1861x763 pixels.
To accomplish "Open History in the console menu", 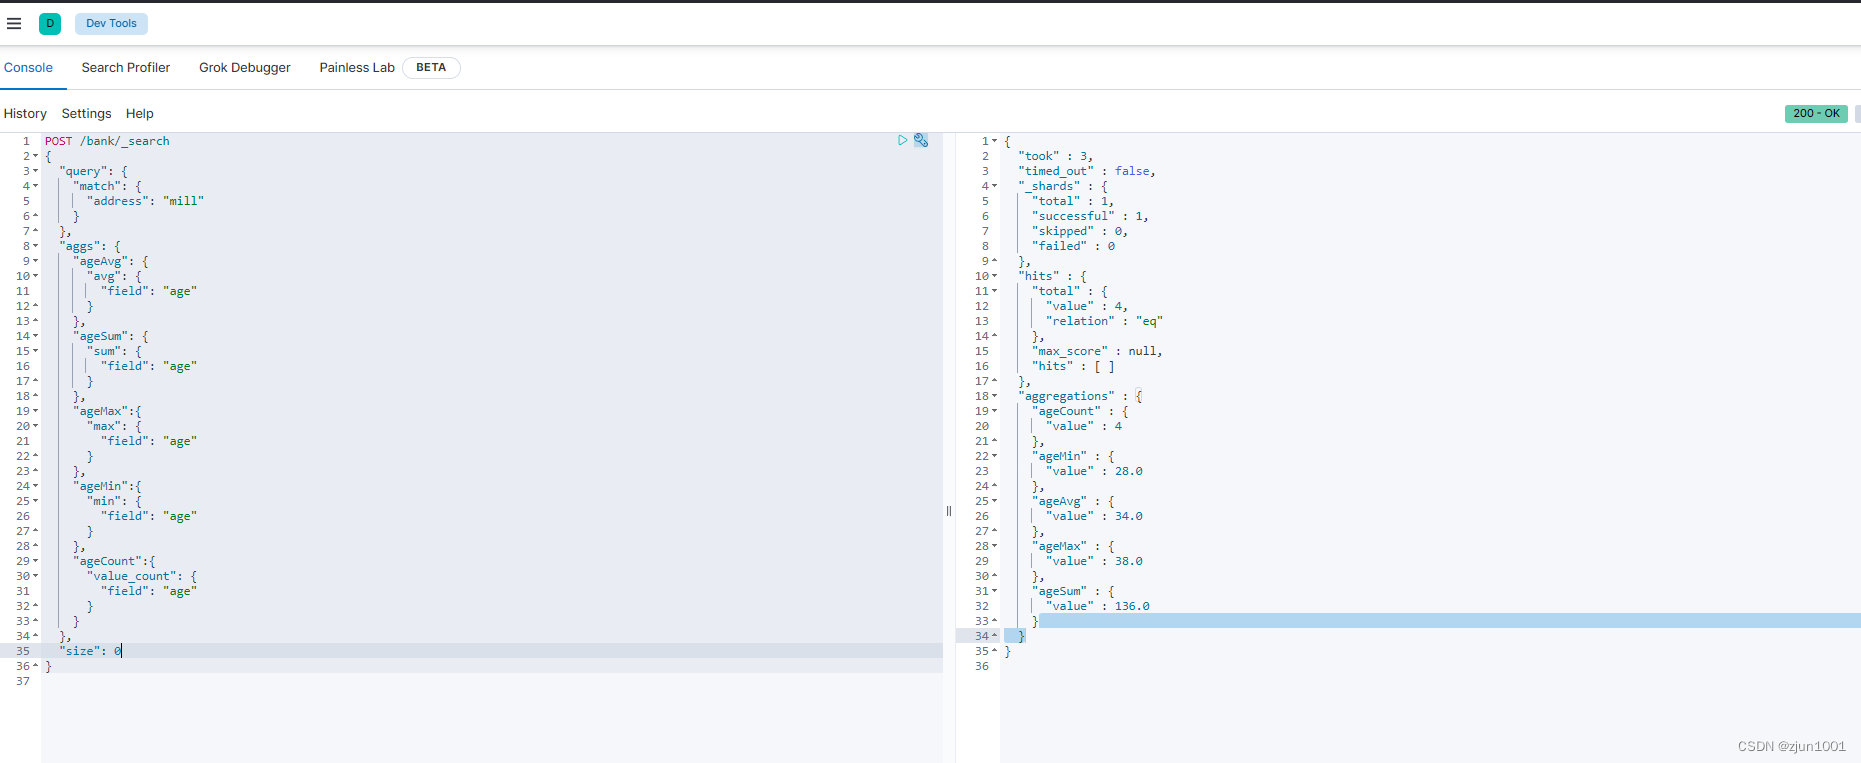I will pyautogui.click(x=25, y=114).
